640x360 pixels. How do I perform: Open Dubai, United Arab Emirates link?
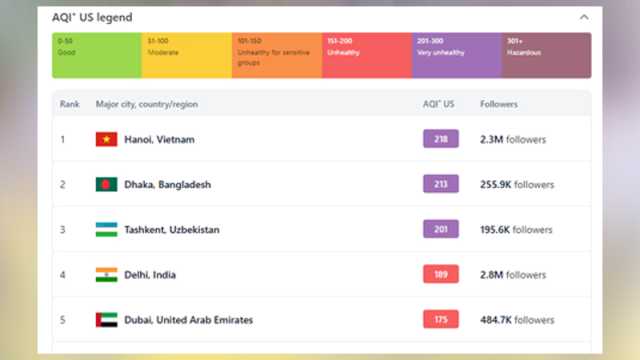tap(188, 320)
